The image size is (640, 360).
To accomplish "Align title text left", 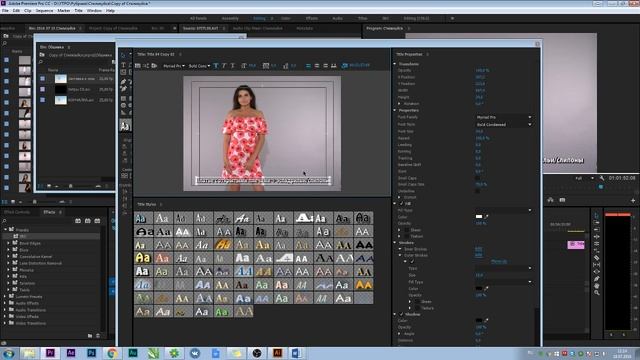I will pyautogui.click(x=308, y=66).
